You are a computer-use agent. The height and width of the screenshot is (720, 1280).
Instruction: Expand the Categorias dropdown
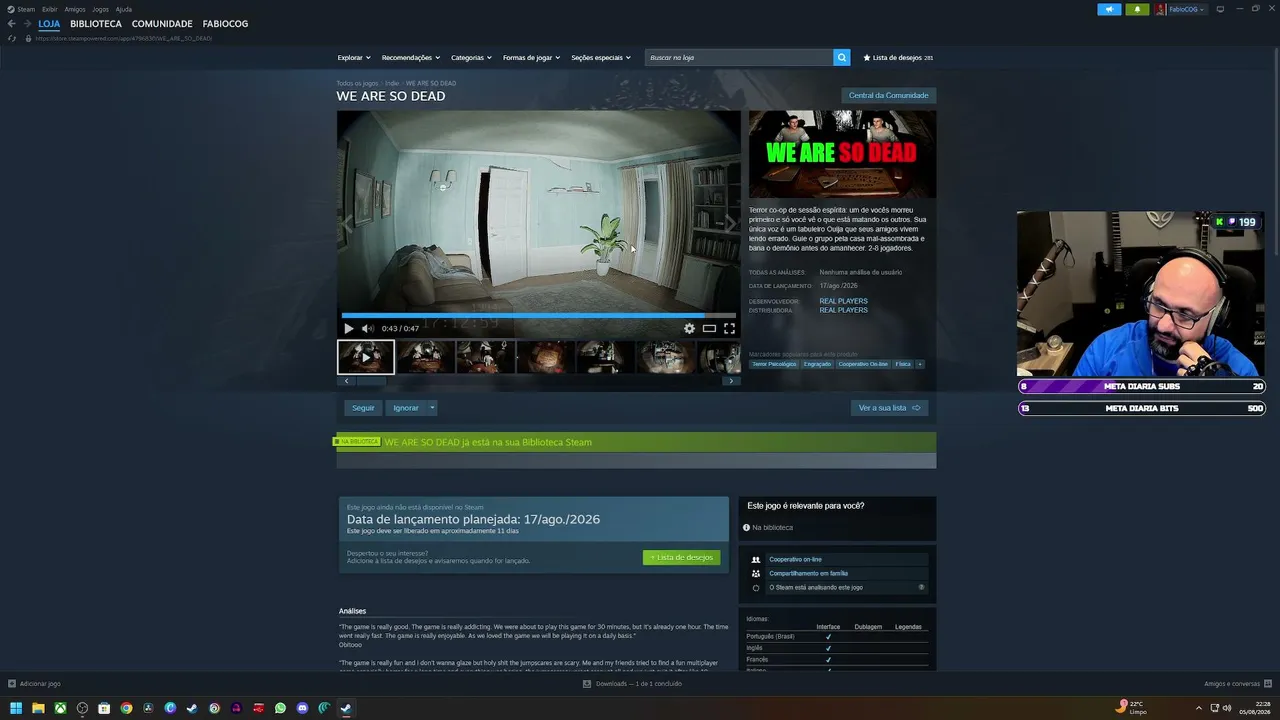coord(471,57)
